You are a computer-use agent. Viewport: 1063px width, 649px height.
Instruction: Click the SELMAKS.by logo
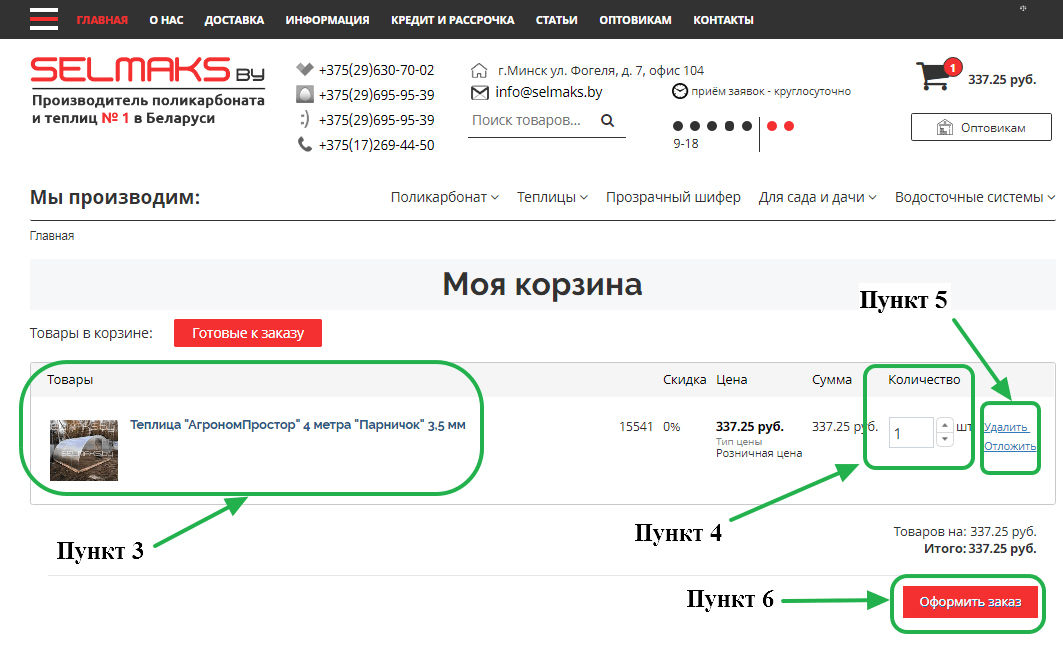point(146,71)
